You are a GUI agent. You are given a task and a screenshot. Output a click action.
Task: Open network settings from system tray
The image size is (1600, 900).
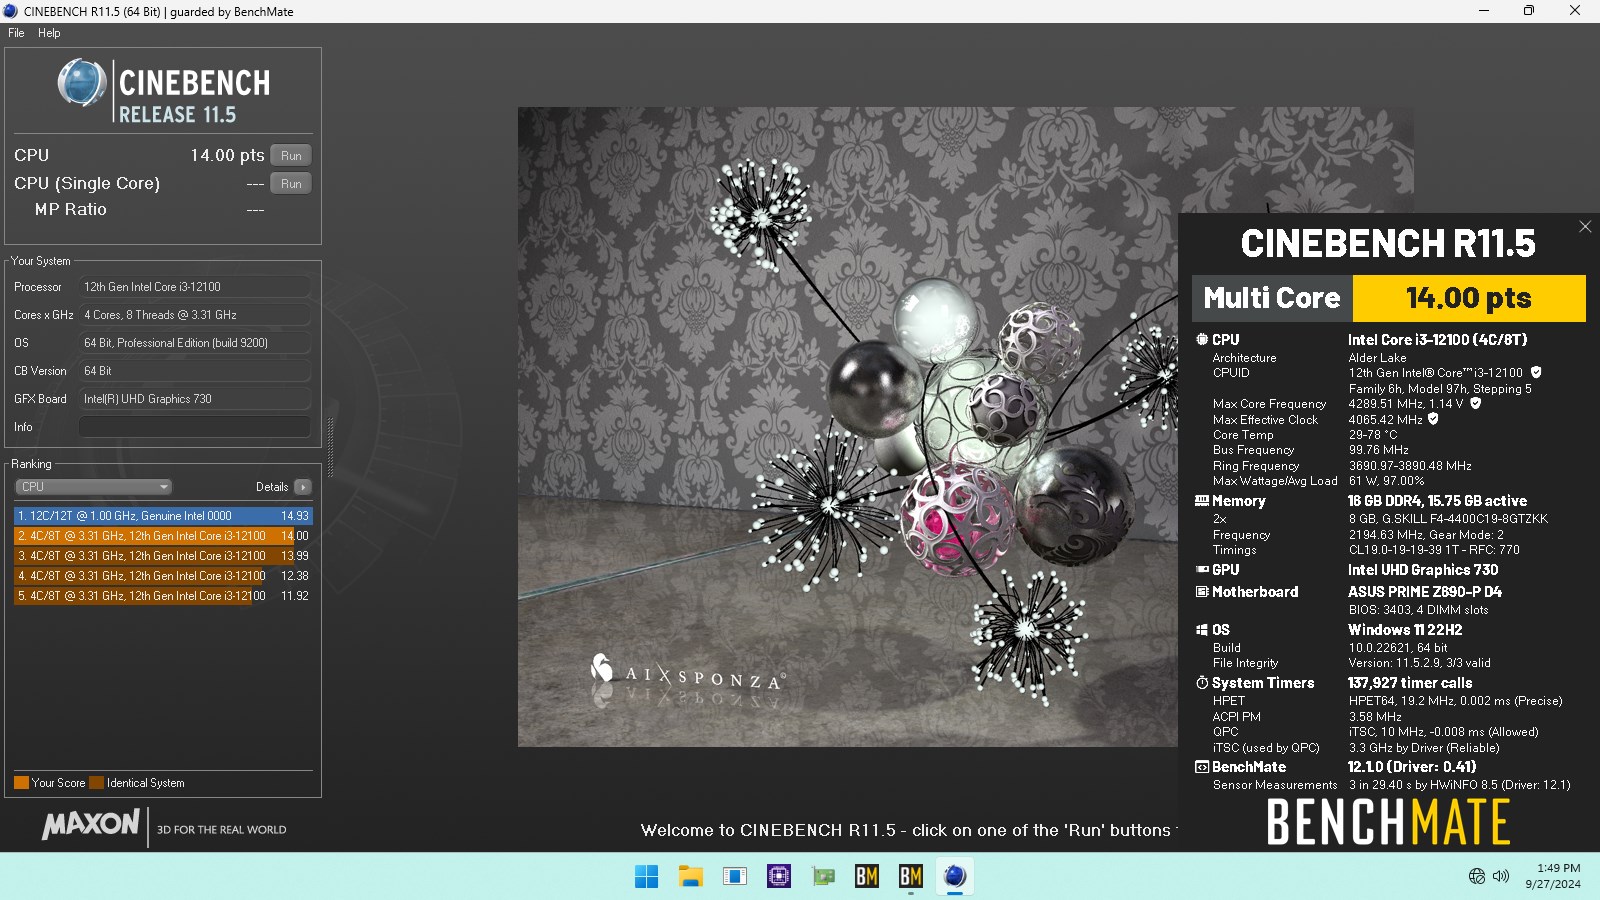point(1477,876)
